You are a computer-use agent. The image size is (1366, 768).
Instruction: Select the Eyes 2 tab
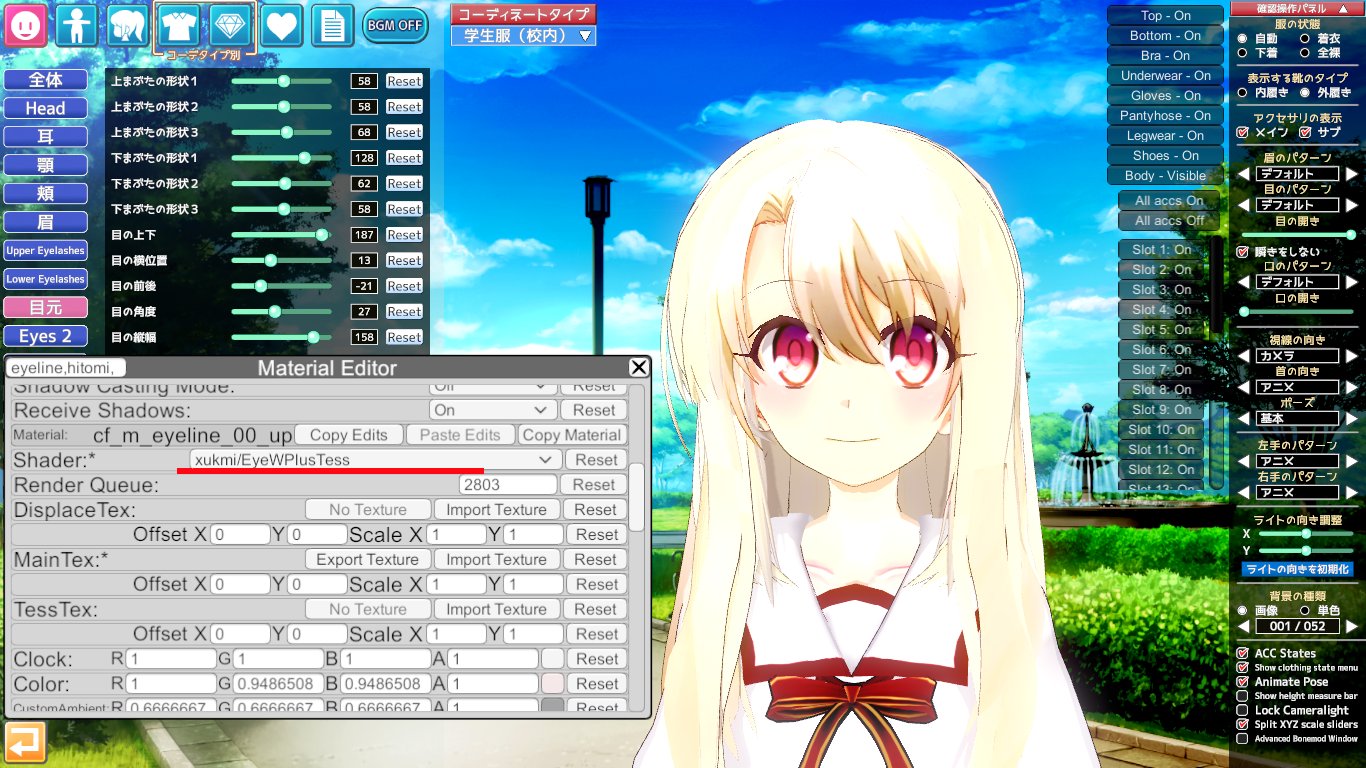click(45, 336)
